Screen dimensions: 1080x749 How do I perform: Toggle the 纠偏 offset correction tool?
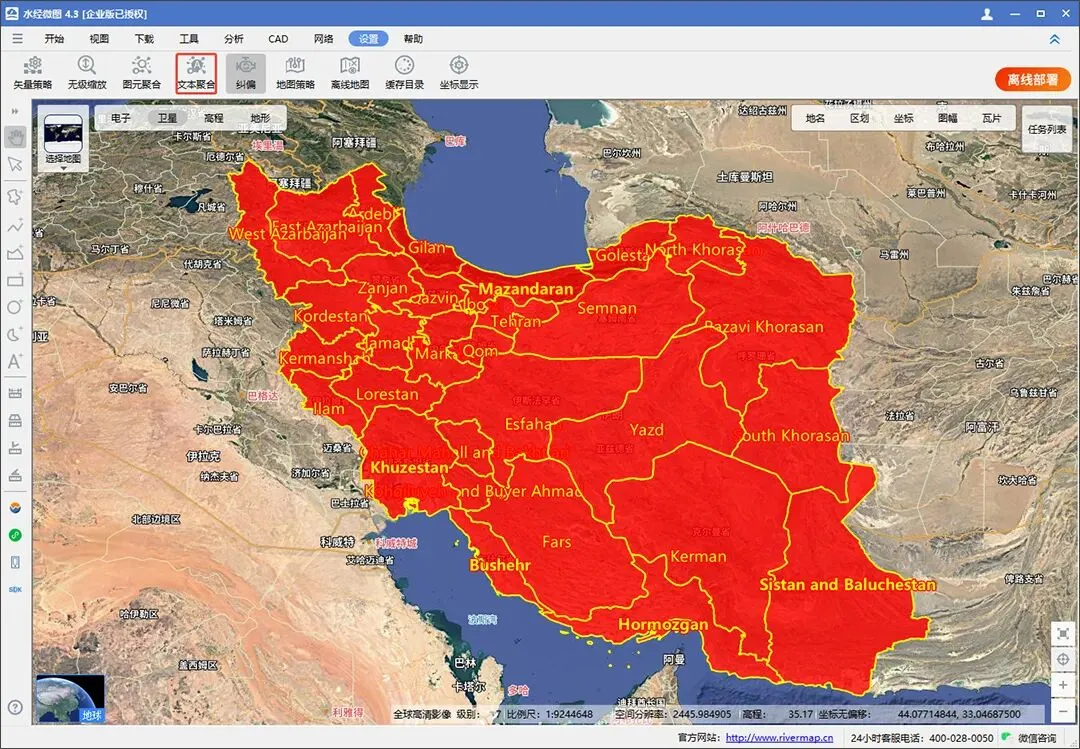tap(246, 73)
